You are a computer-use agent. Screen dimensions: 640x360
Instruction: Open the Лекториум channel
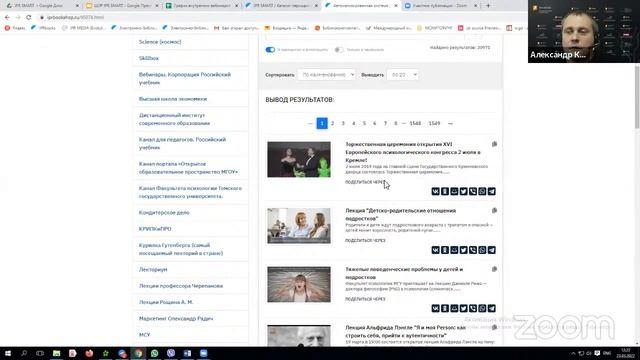click(153, 270)
